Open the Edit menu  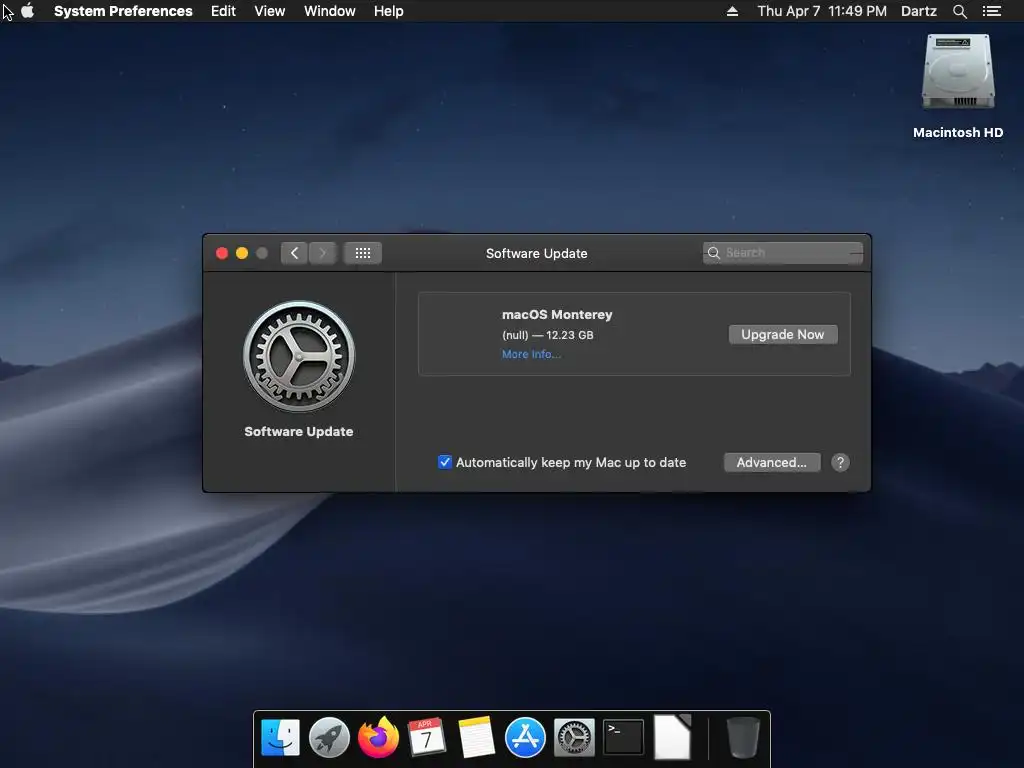[223, 11]
